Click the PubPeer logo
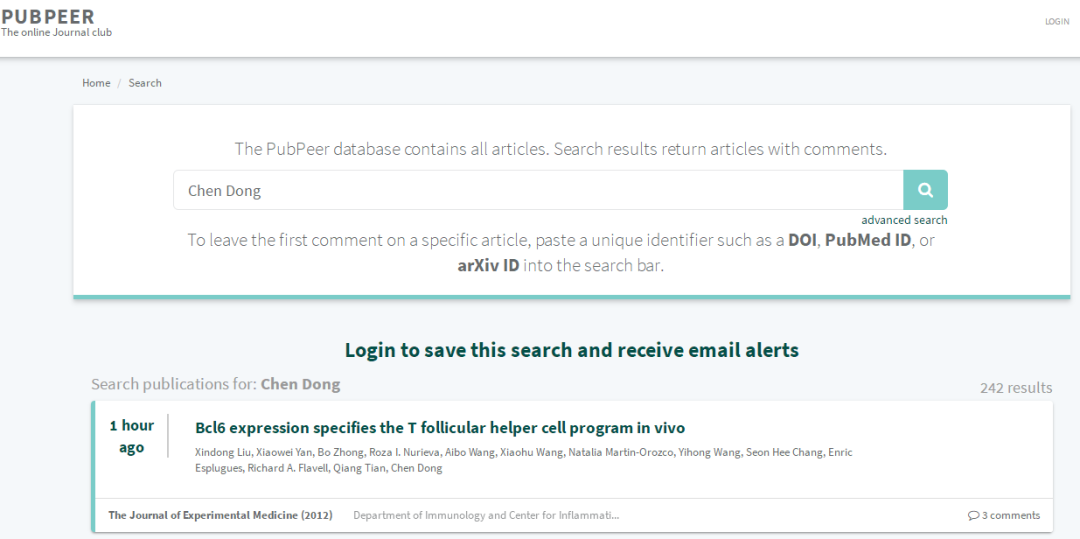Screen dimensions: 1080x539 pos(48,17)
